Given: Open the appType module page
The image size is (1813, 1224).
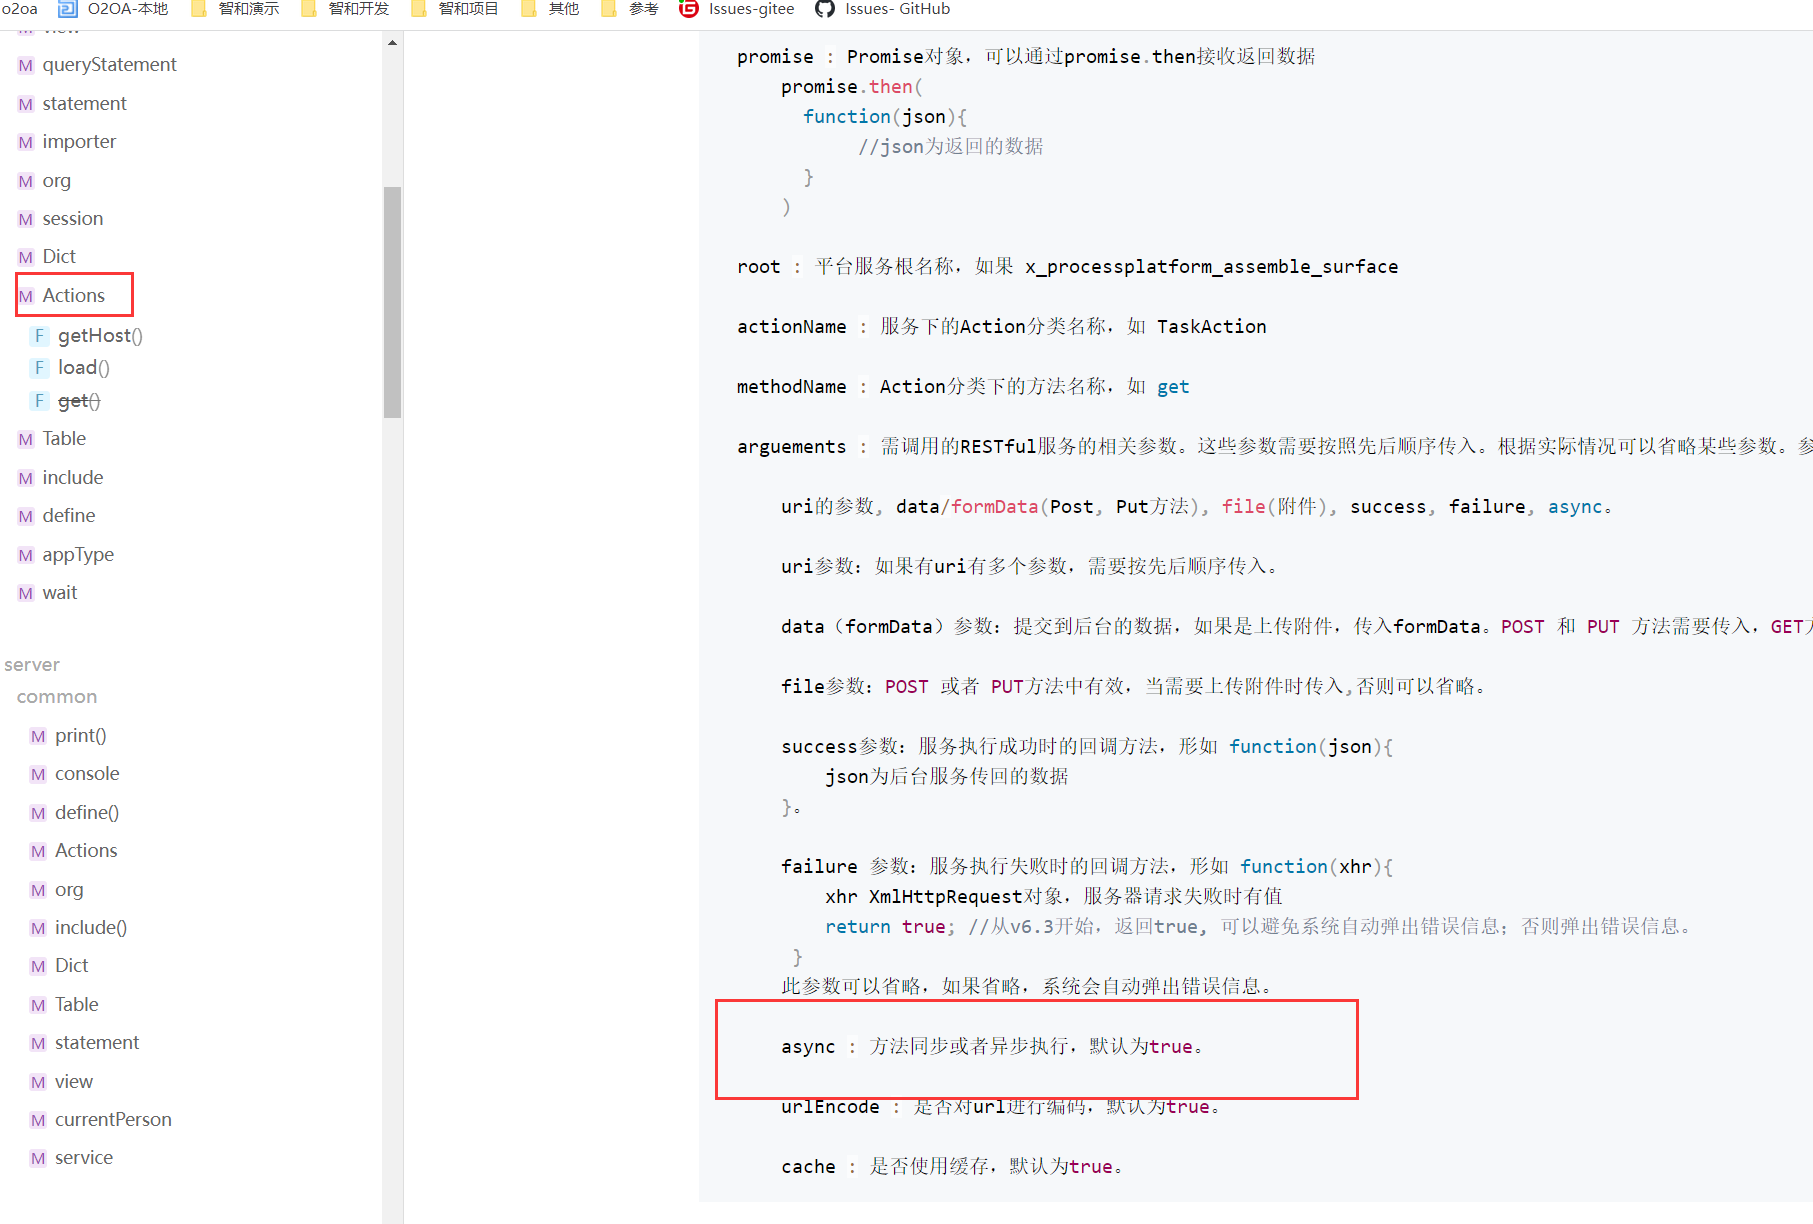Looking at the screenshot, I should (78, 555).
